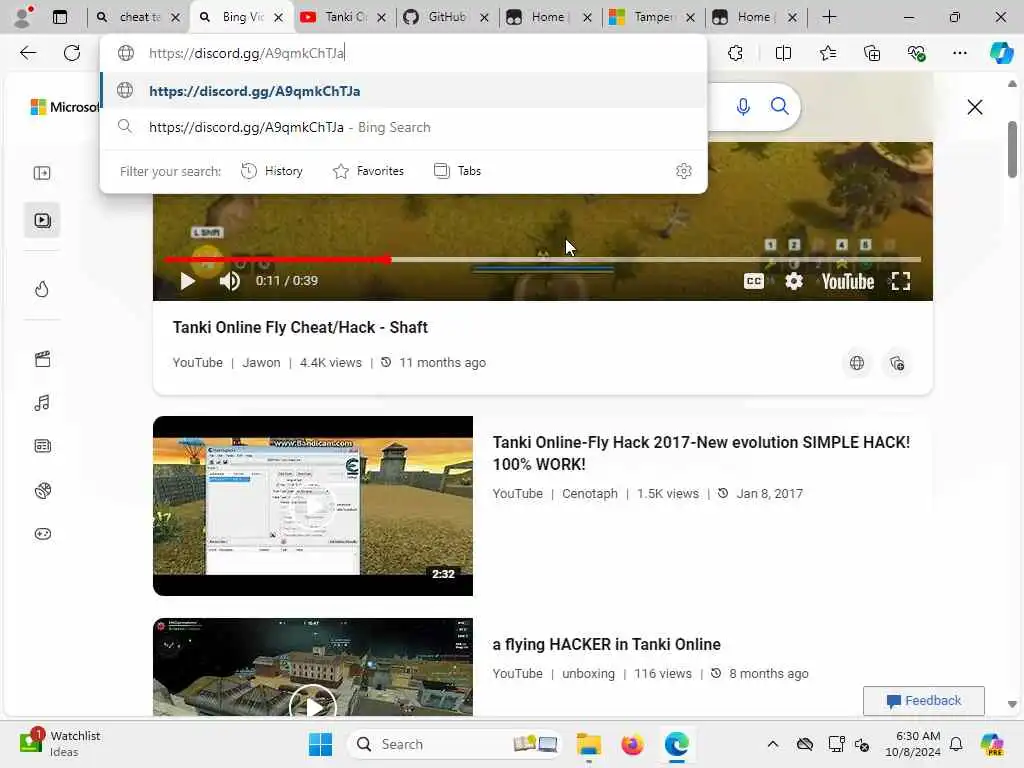Select the sports ball sidebar icon
The width and height of the screenshot is (1024, 768).
(42, 490)
